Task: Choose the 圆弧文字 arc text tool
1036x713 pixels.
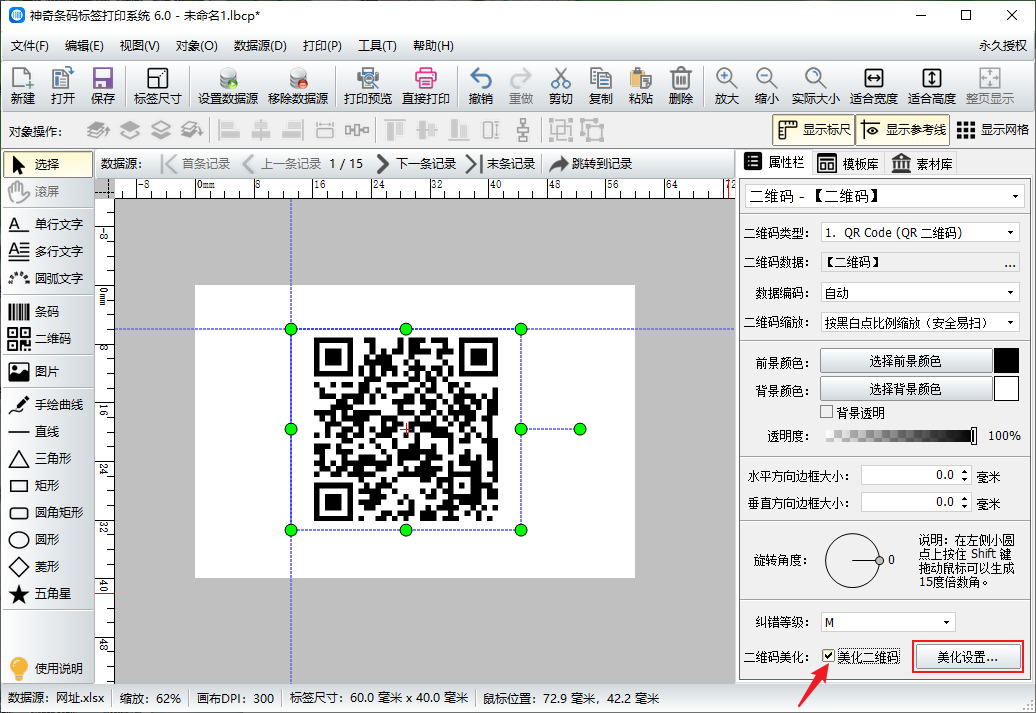Action: coord(48,279)
